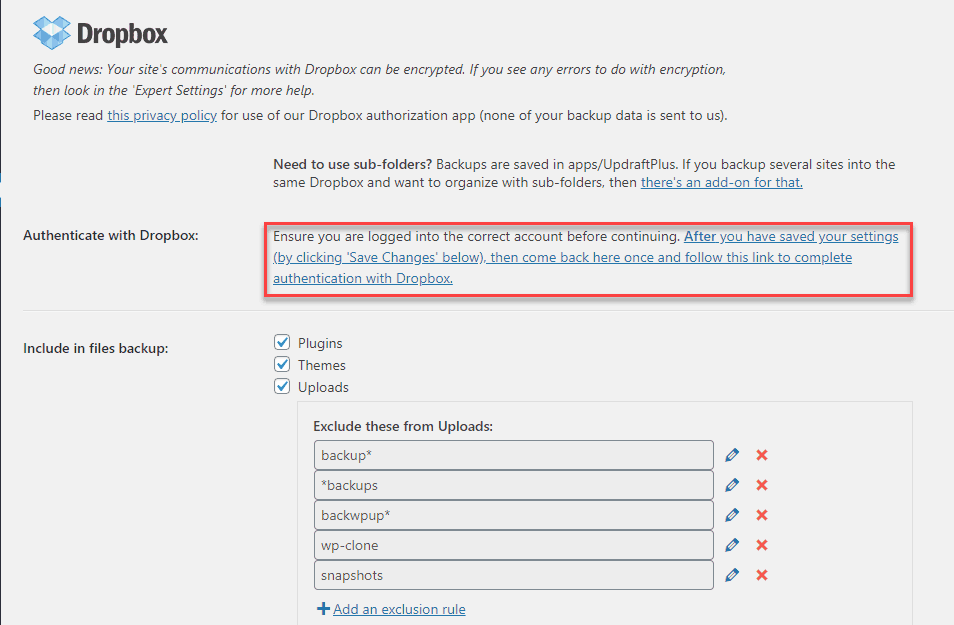Edit the *backups exclusion rule pencil

(x=732, y=485)
